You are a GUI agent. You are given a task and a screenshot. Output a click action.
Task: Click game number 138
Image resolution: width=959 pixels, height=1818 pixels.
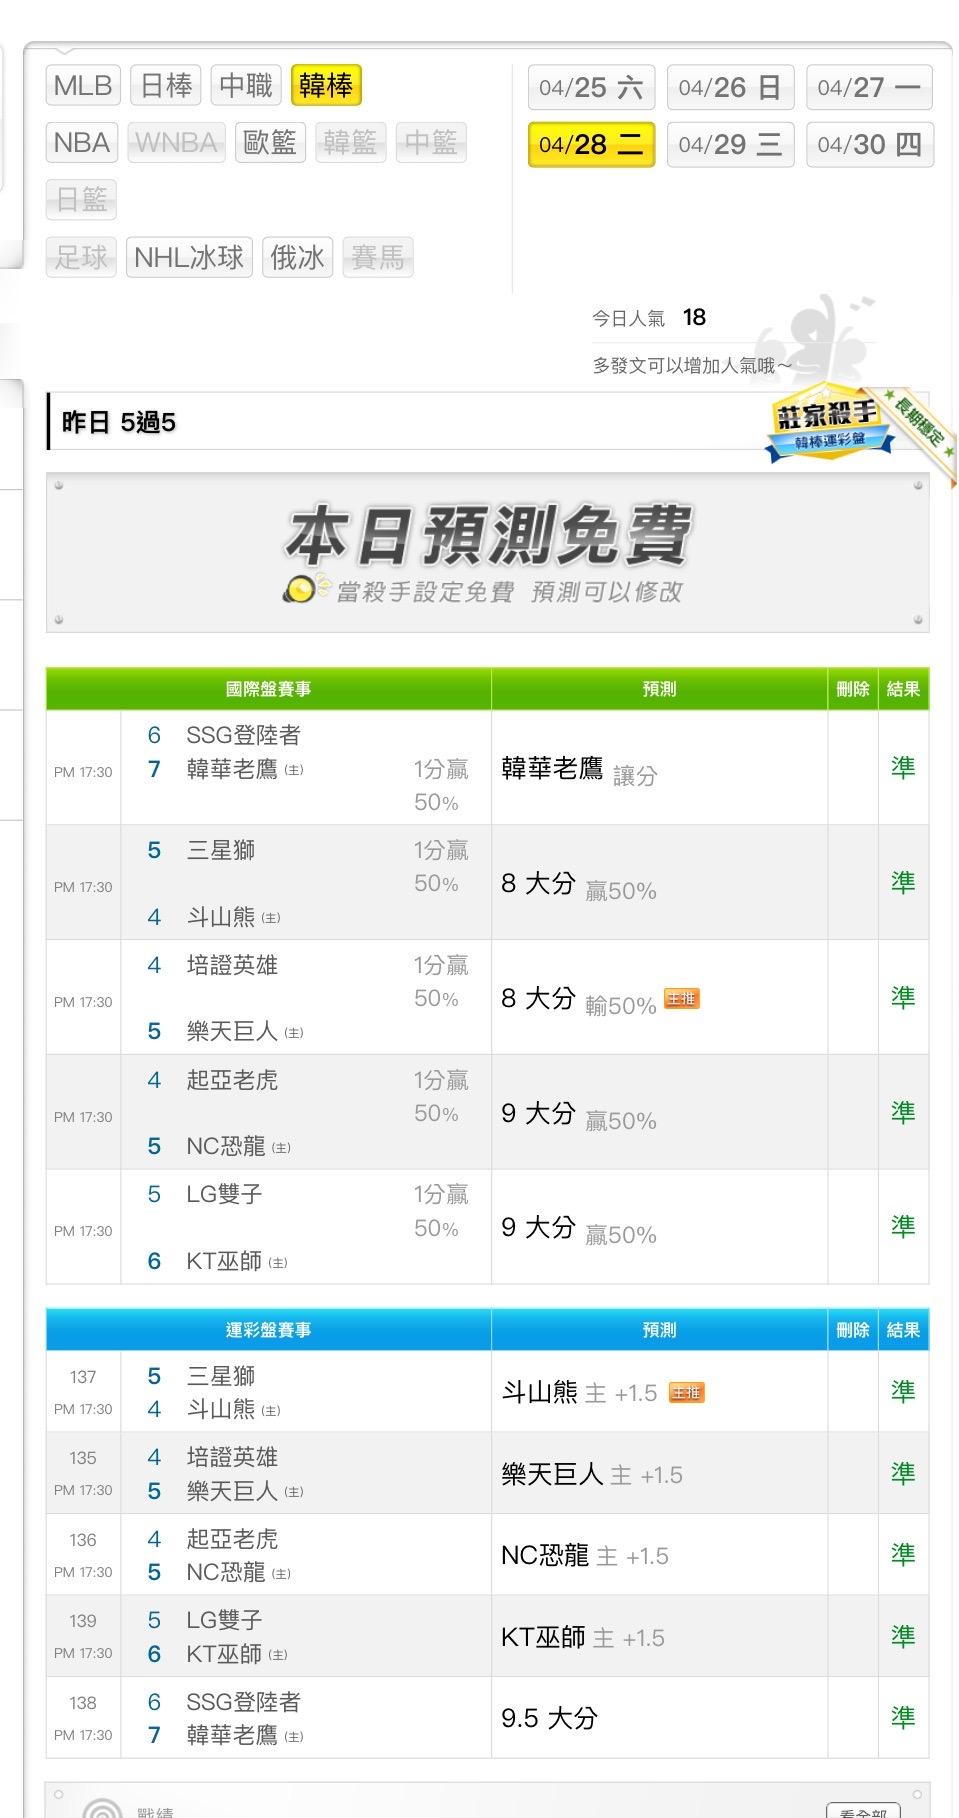click(x=83, y=1703)
